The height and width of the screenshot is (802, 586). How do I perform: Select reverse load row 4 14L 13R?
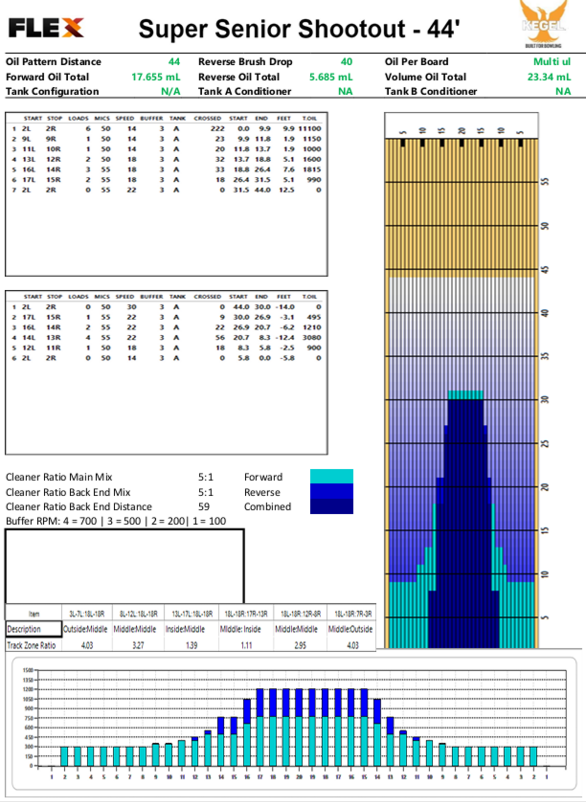[166, 338]
